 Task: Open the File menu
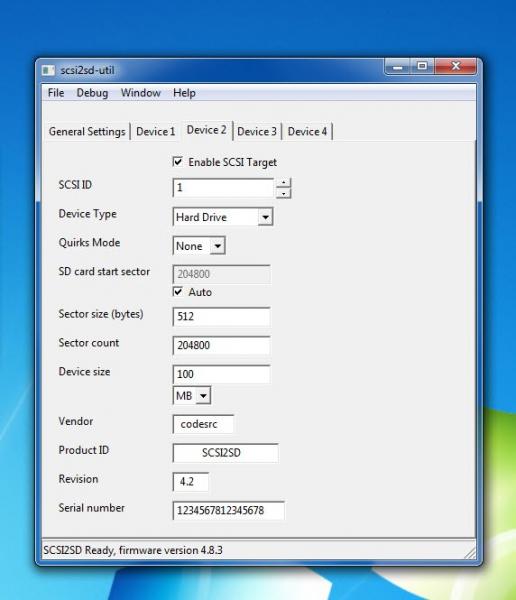tap(56, 93)
